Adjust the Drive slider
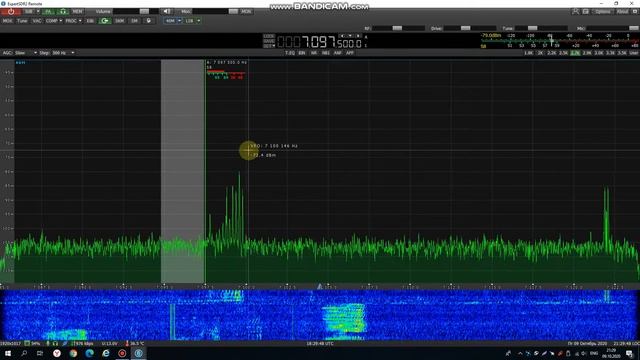Viewport: 640px width, 360px height. point(469,28)
